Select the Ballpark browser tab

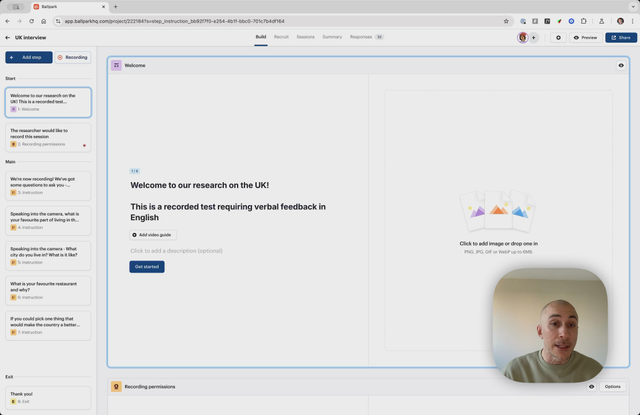(x=68, y=7)
